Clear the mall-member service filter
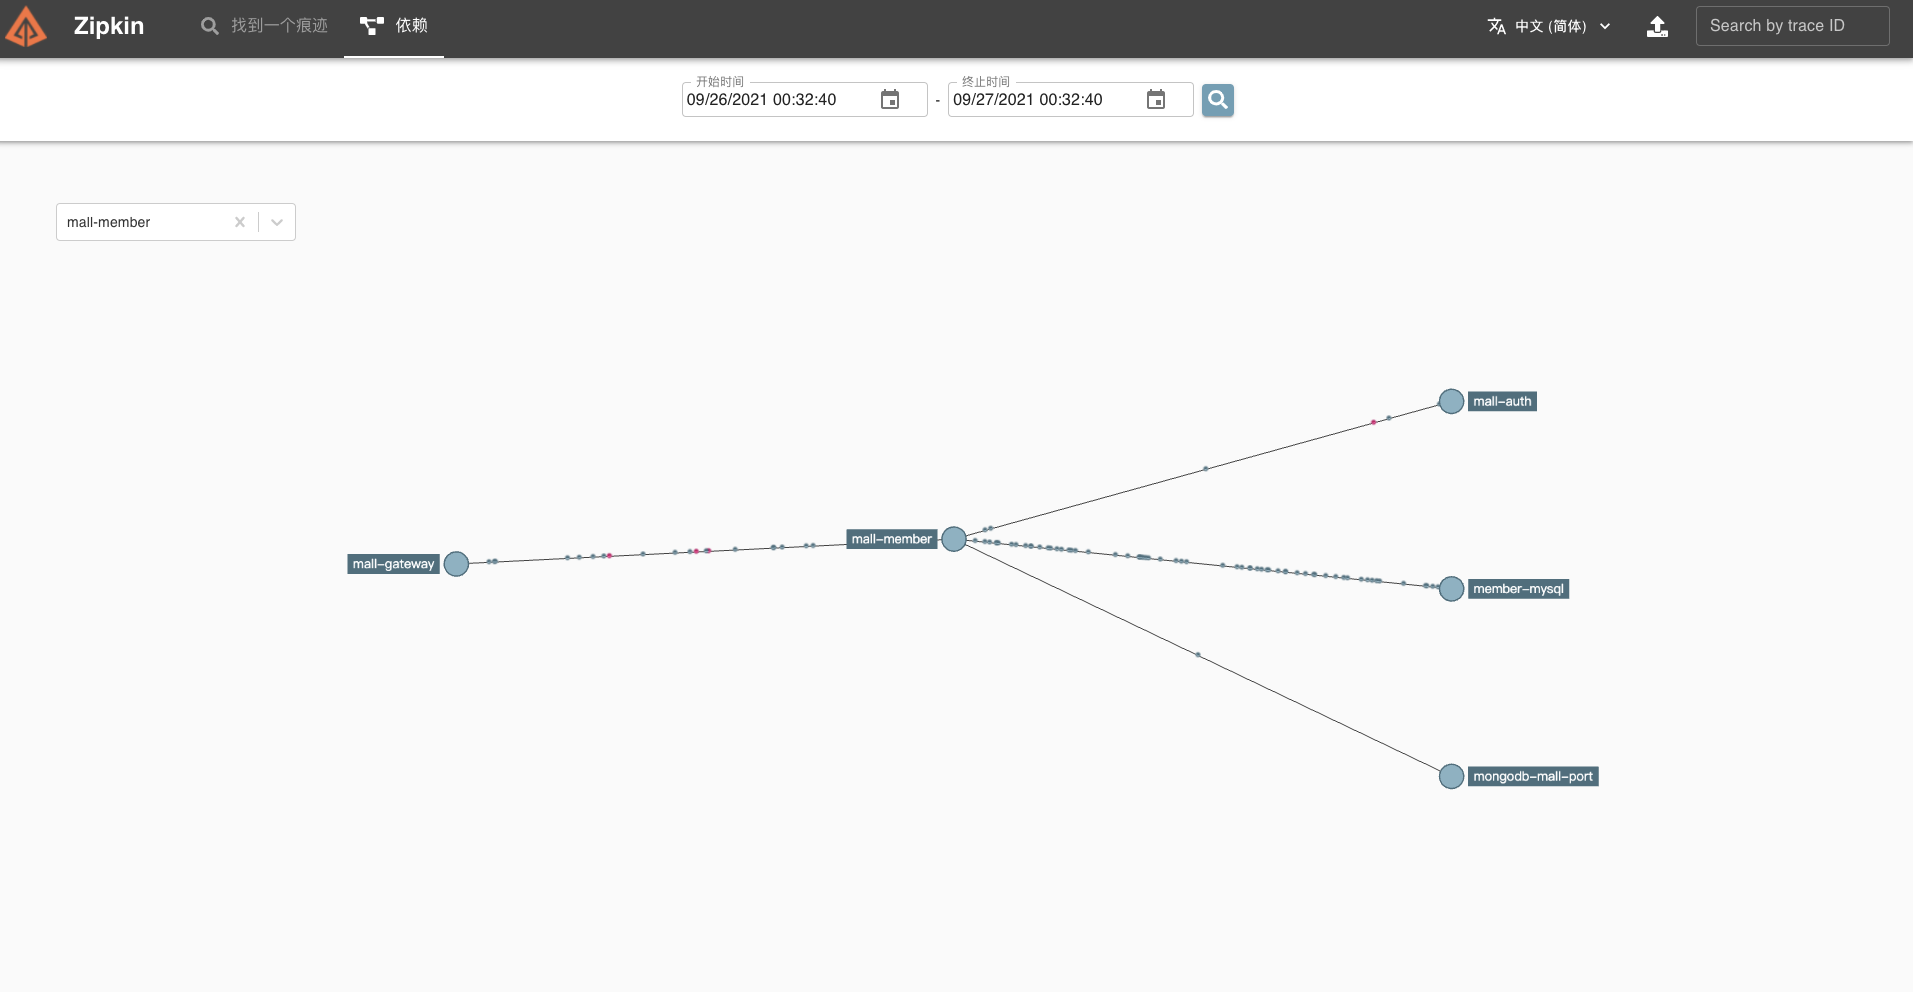This screenshot has width=1913, height=992. coord(240,222)
